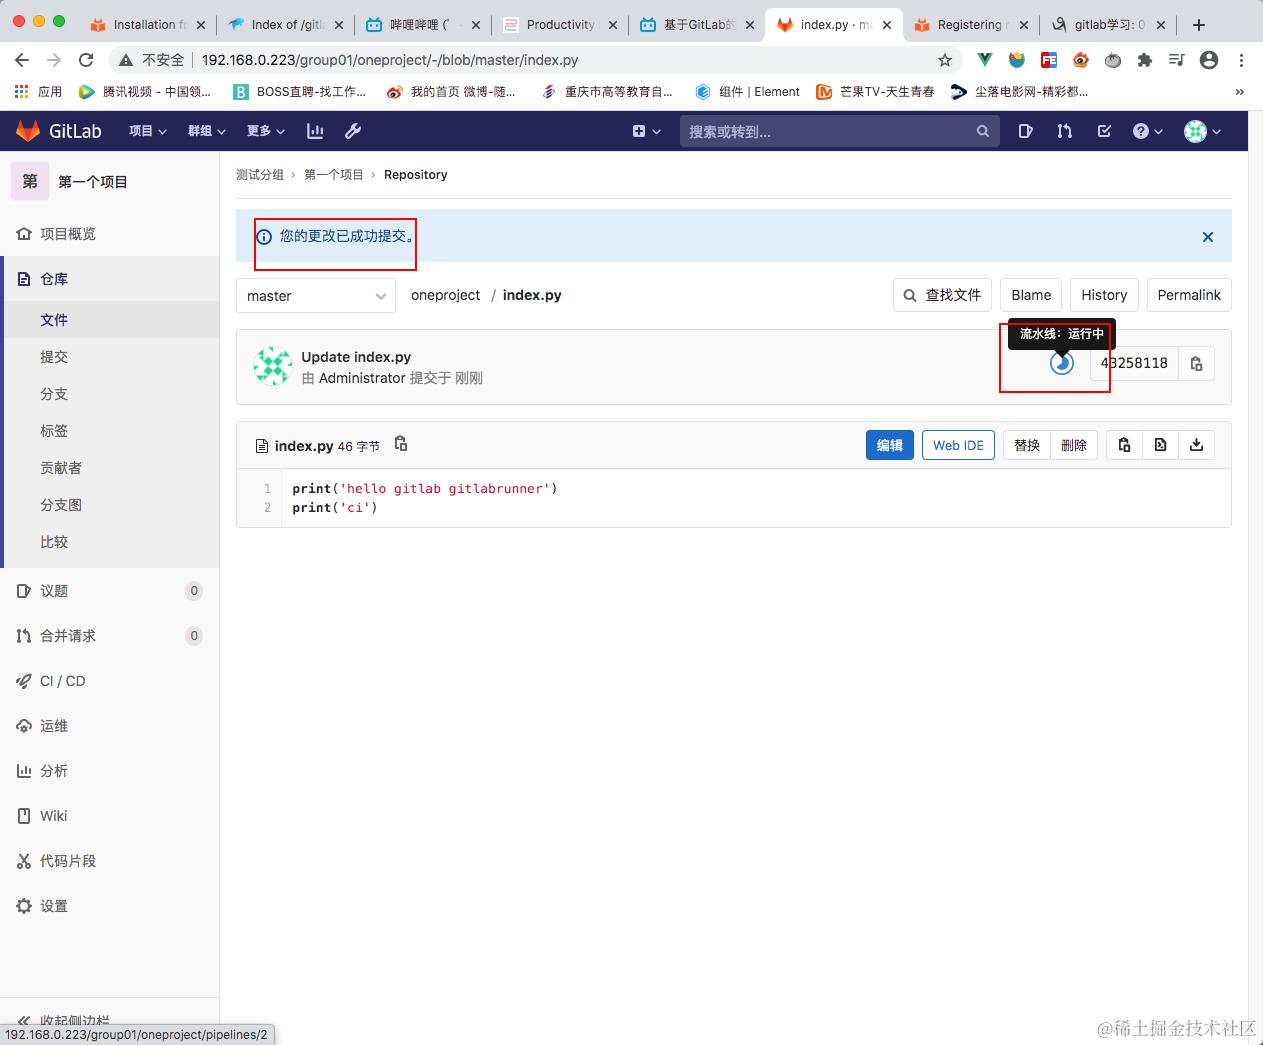Click the analytics chart icon in navbar

tap(314, 131)
